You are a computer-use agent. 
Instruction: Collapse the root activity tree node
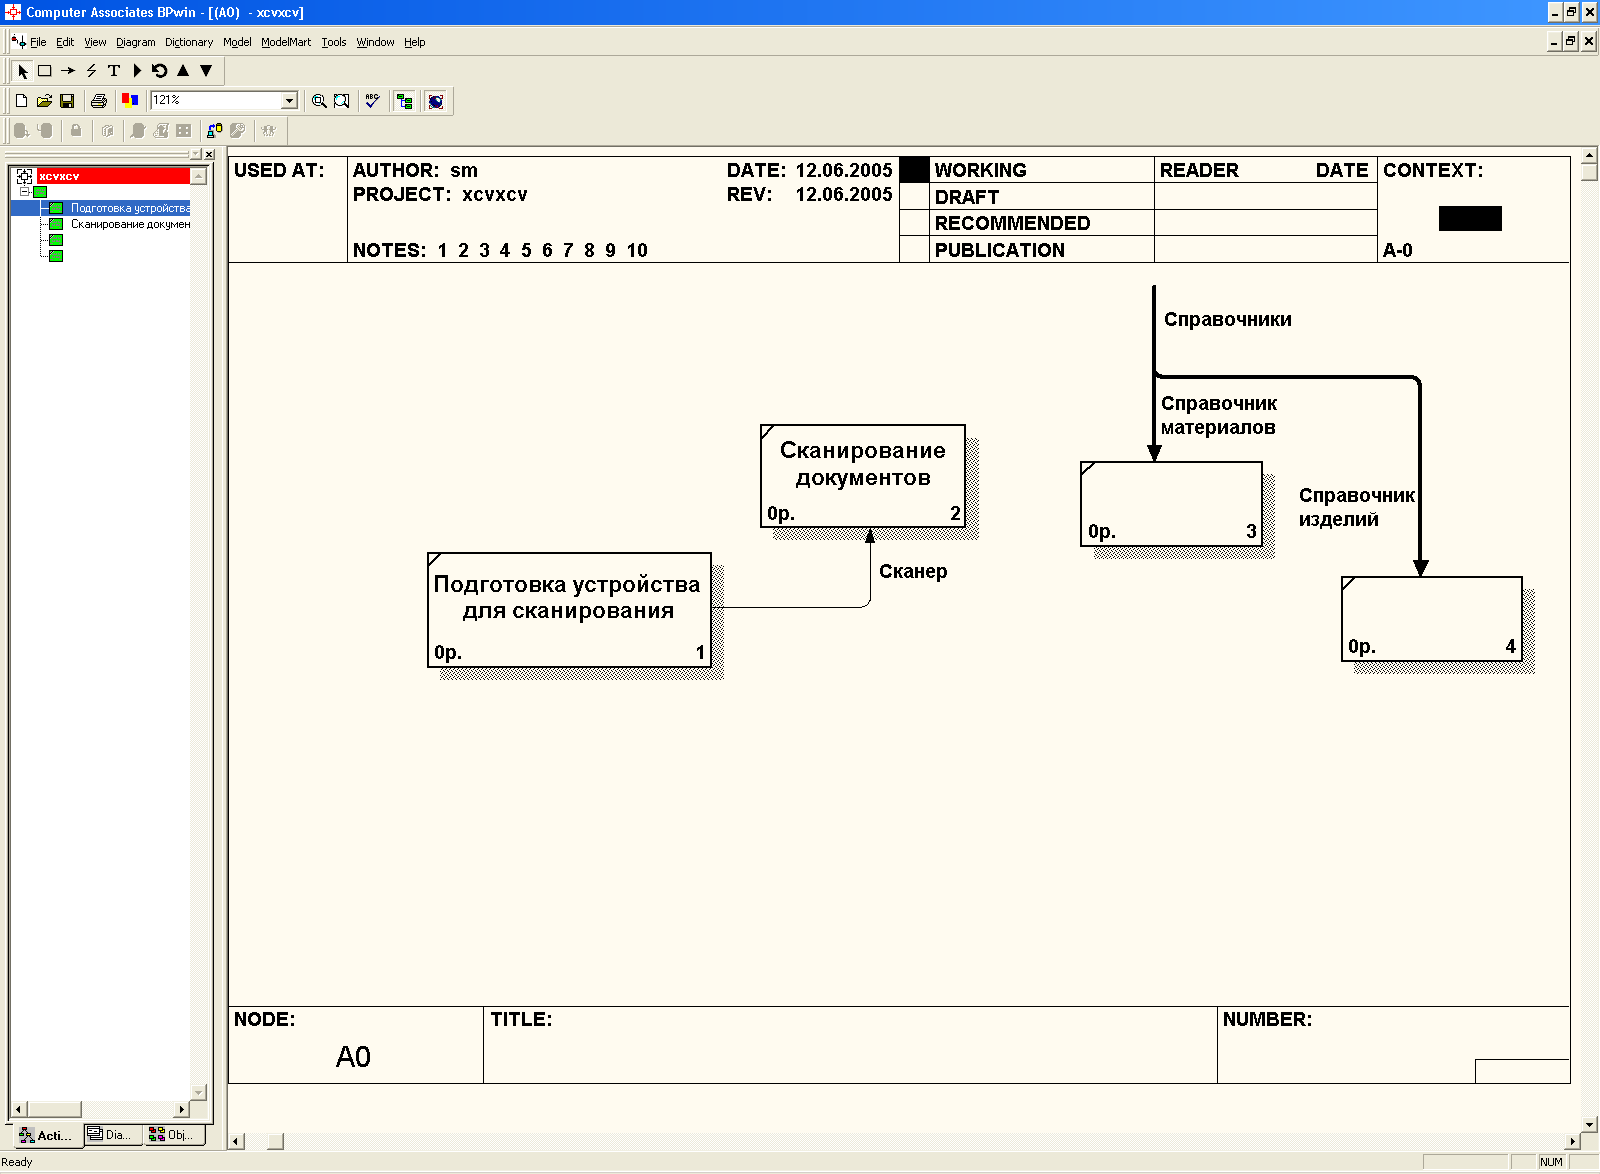pos(25,192)
